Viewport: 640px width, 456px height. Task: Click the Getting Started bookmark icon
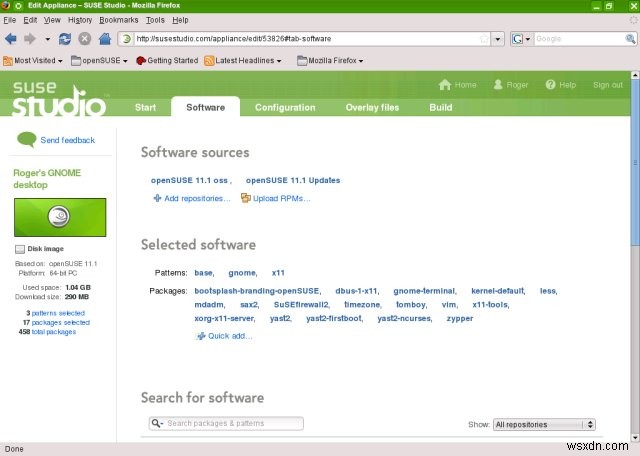(141, 61)
